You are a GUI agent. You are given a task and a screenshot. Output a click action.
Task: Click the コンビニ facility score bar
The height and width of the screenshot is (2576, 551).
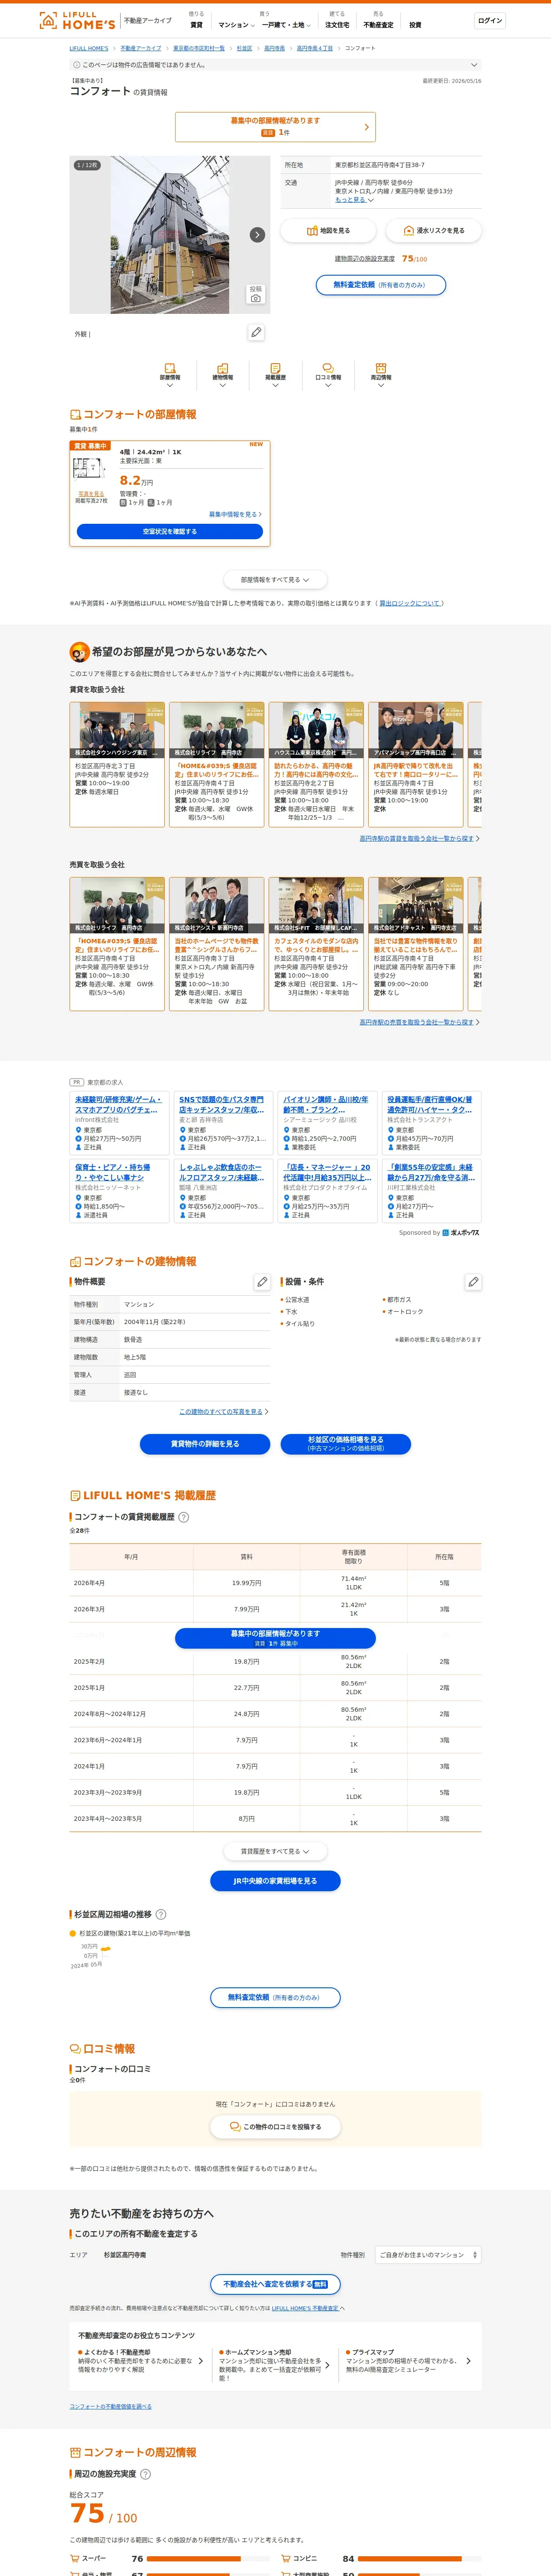coord(420,2558)
